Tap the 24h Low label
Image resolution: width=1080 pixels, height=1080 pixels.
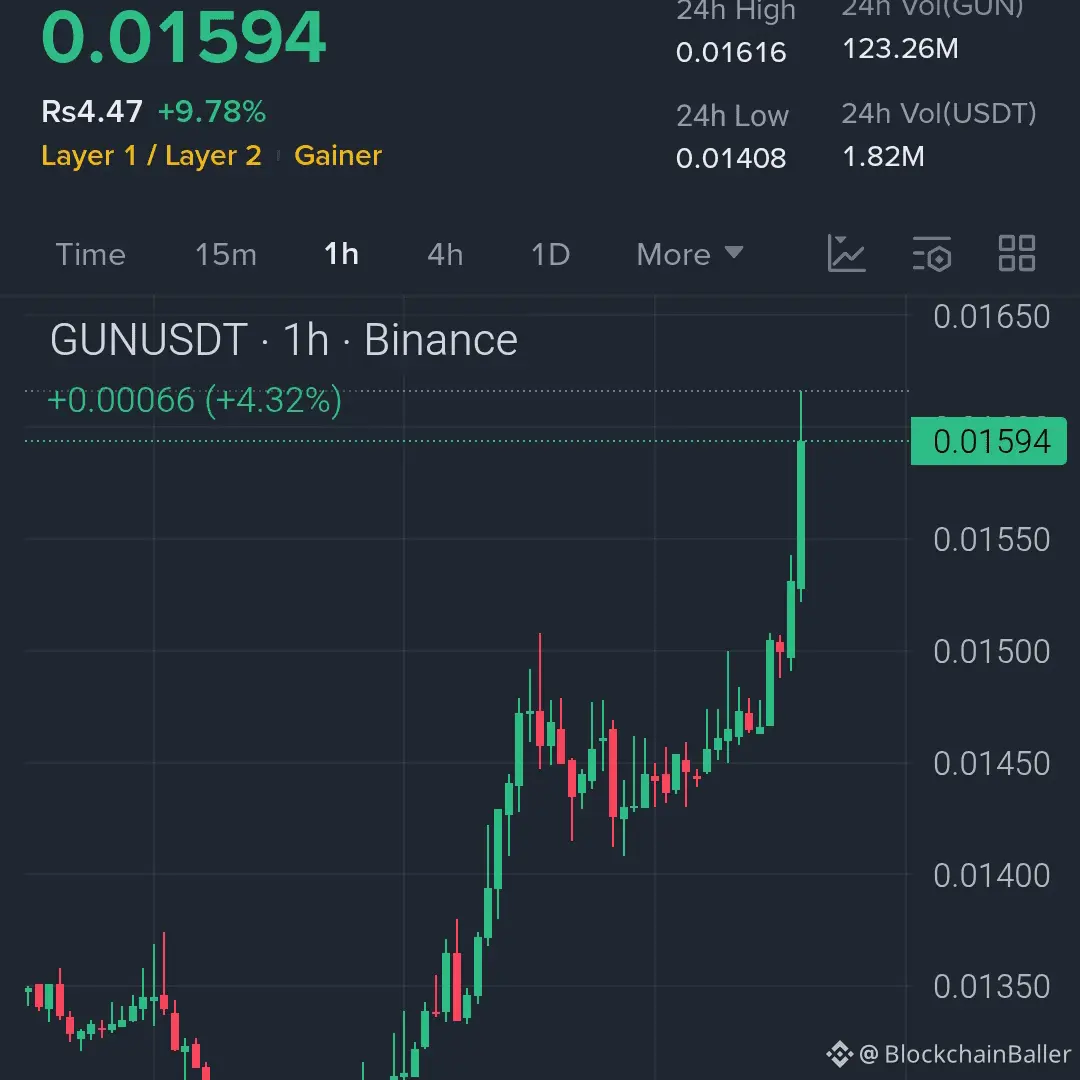point(732,116)
